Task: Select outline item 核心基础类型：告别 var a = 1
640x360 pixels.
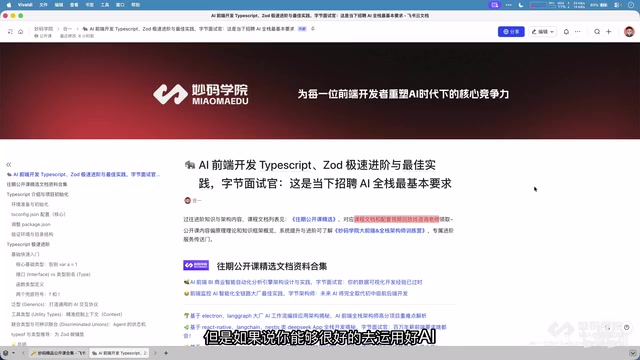Action: pos(47,264)
